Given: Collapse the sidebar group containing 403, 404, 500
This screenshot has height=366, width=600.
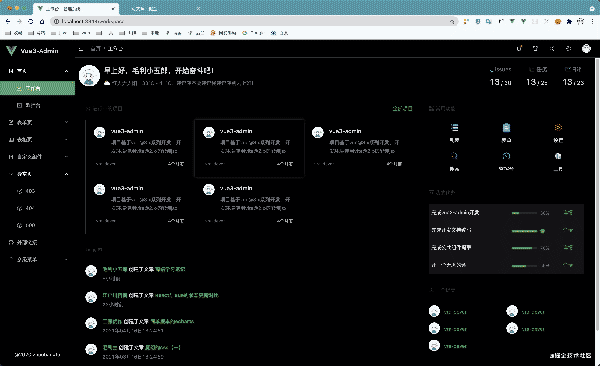Looking at the screenshot, I should point(67,174).
